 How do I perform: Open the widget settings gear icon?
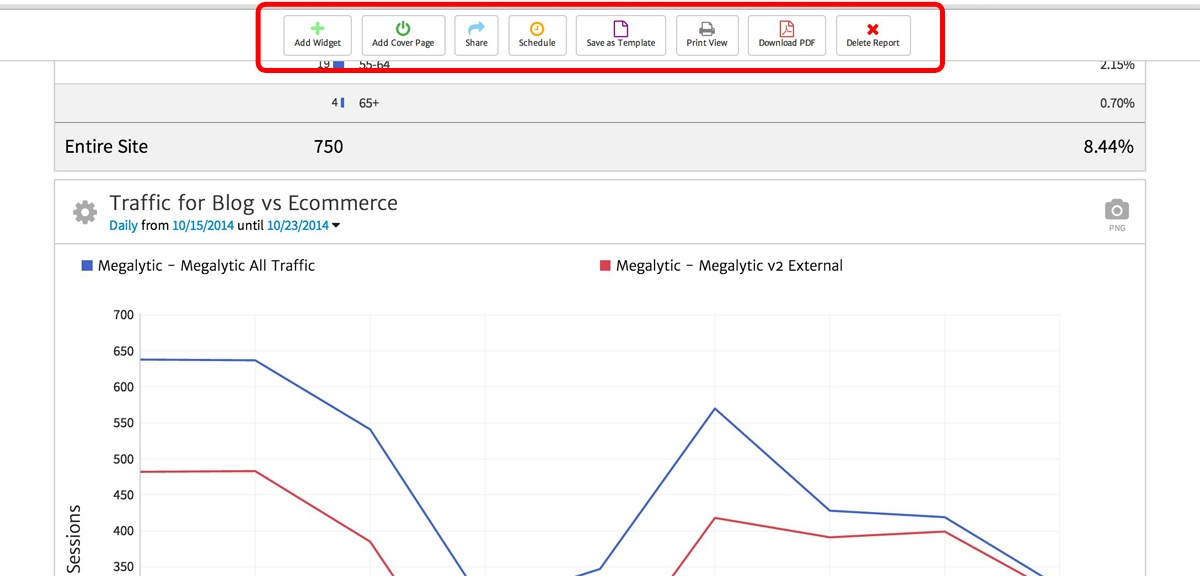[85, 211]
